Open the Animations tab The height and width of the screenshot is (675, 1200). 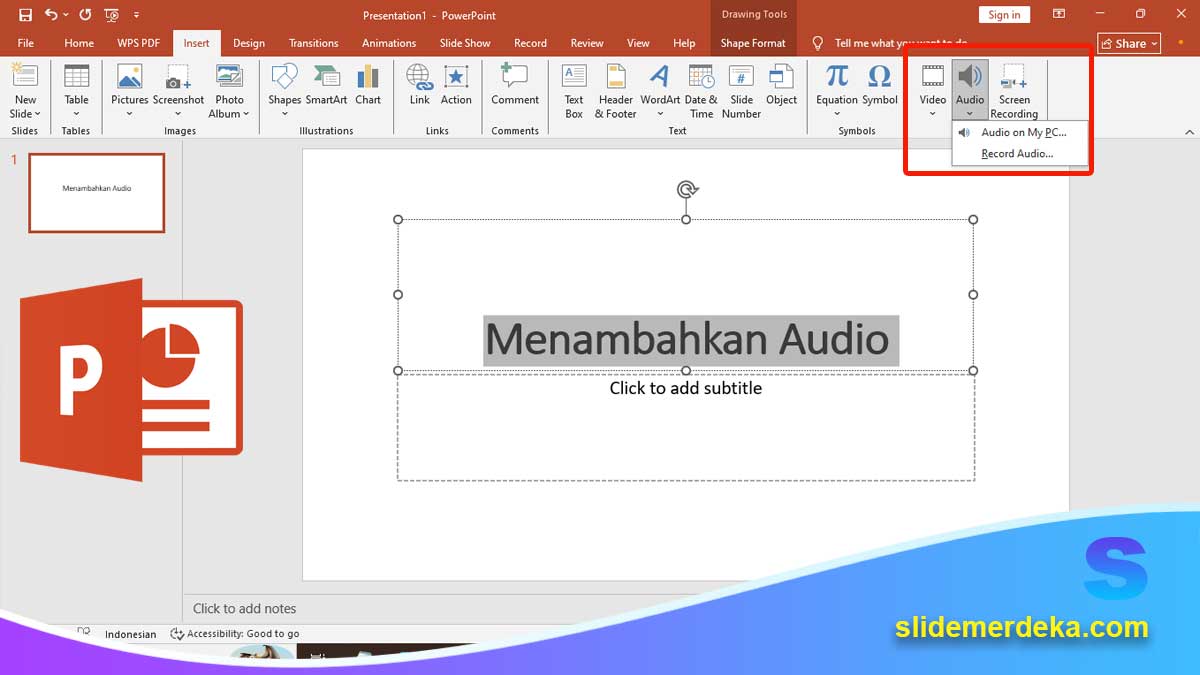coord(389,43)
